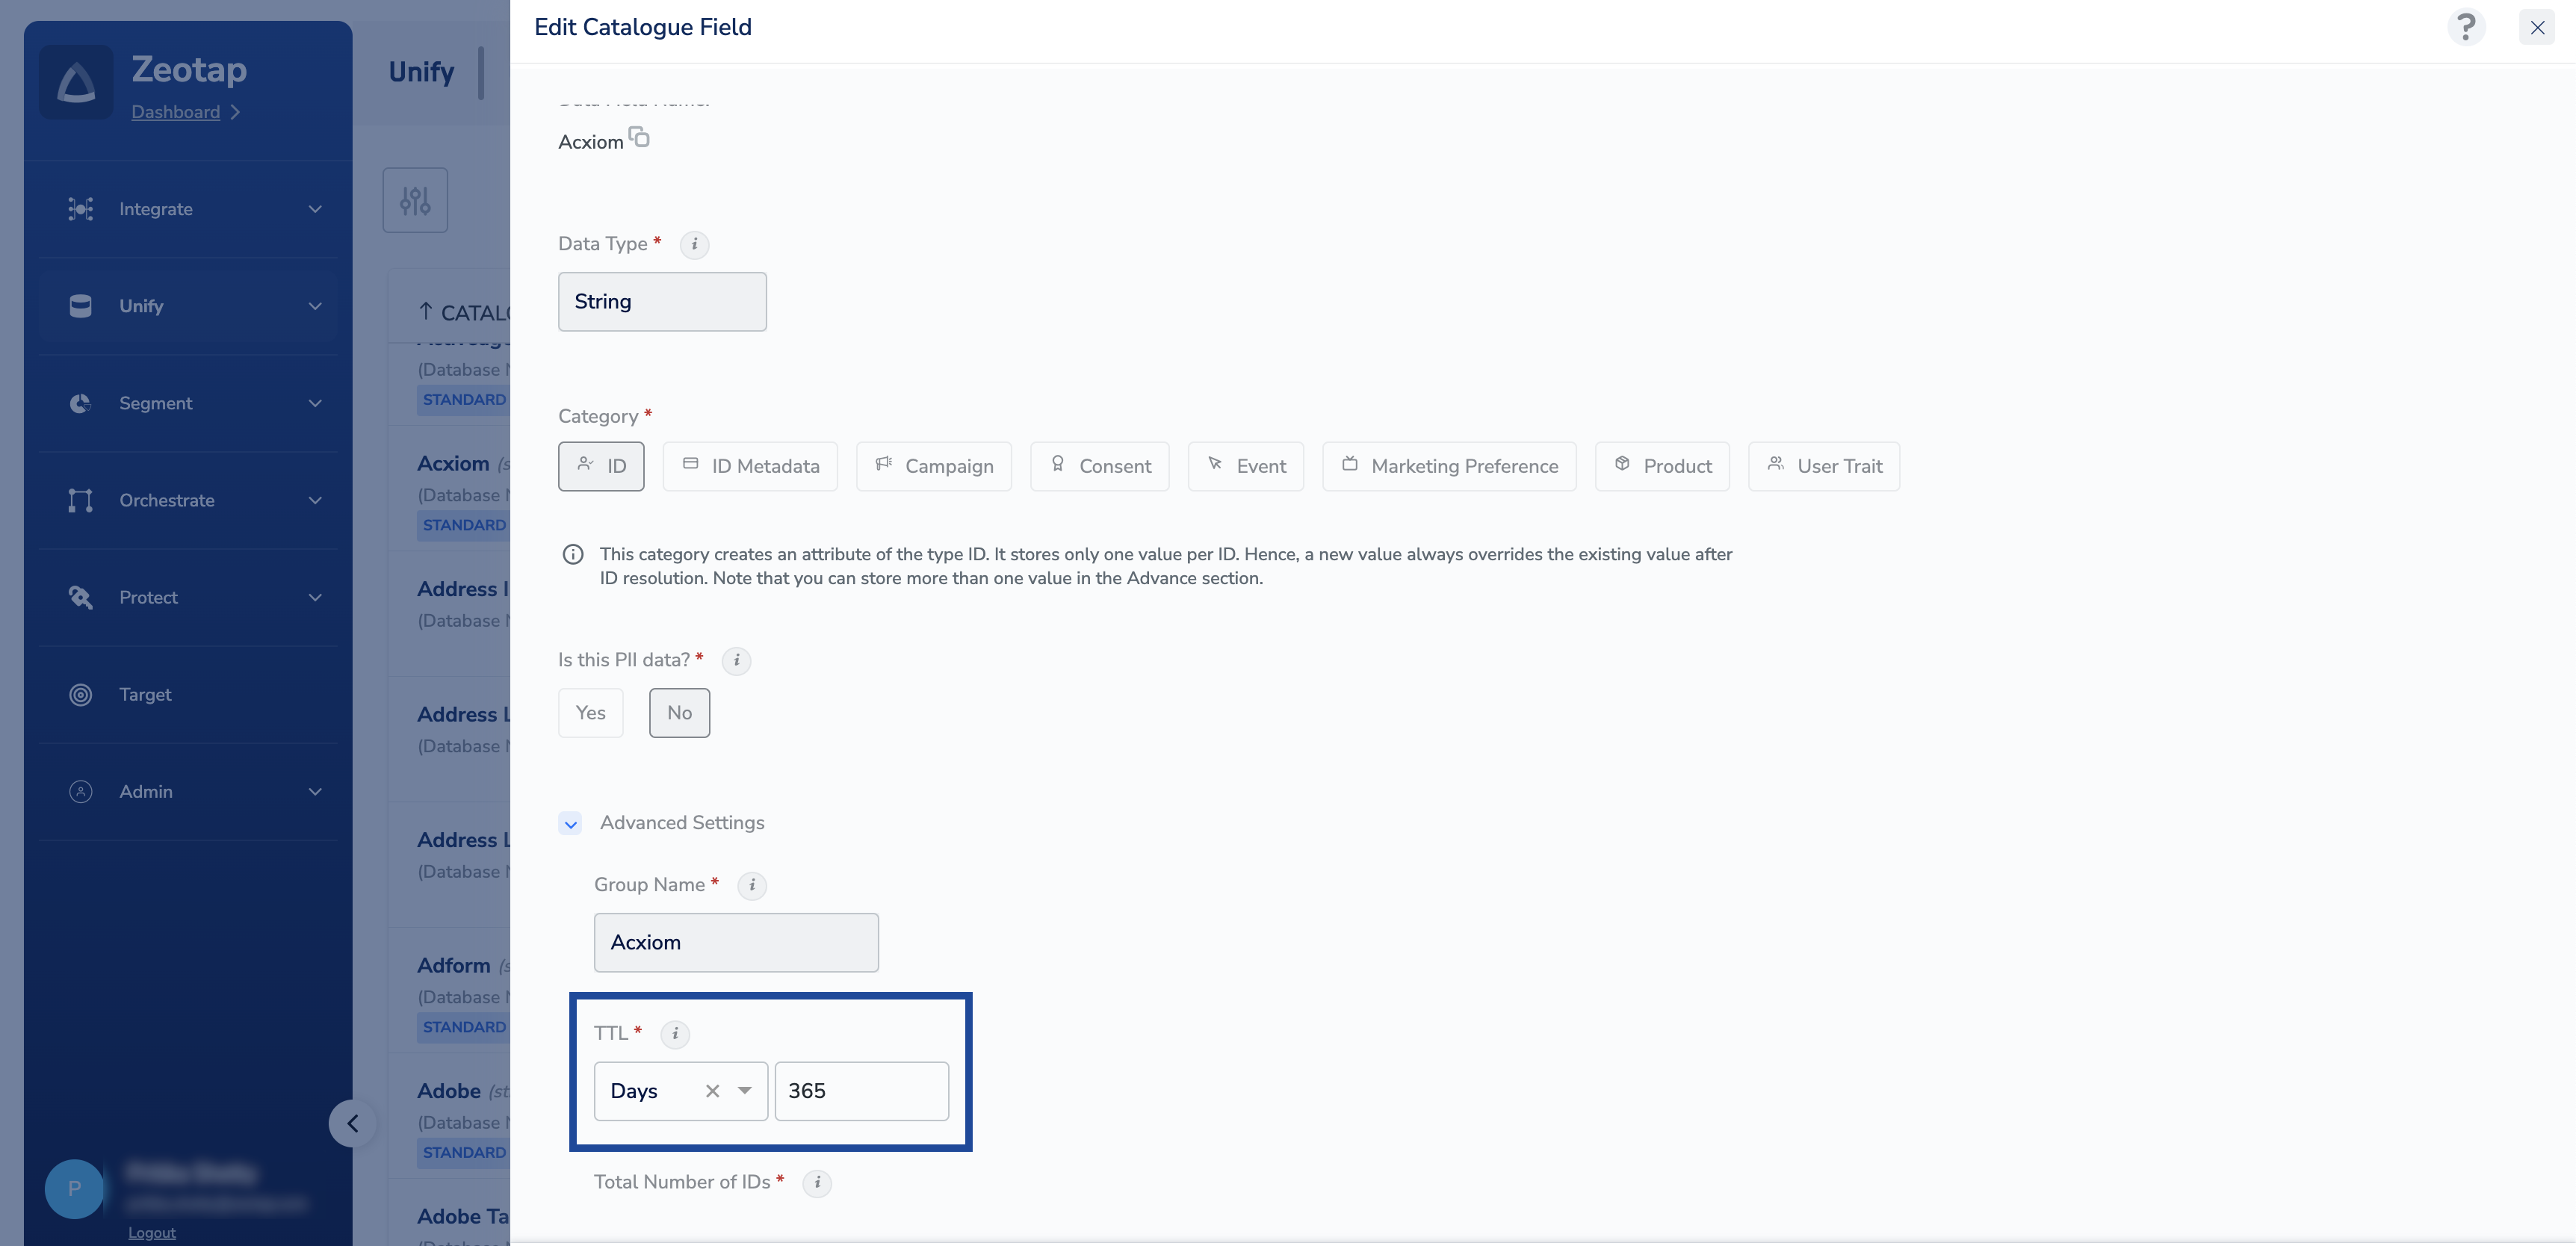The height and width of the screenshot is (1246, 2576).
Task: Select Yes for PII data
Action: coord(590,713)
